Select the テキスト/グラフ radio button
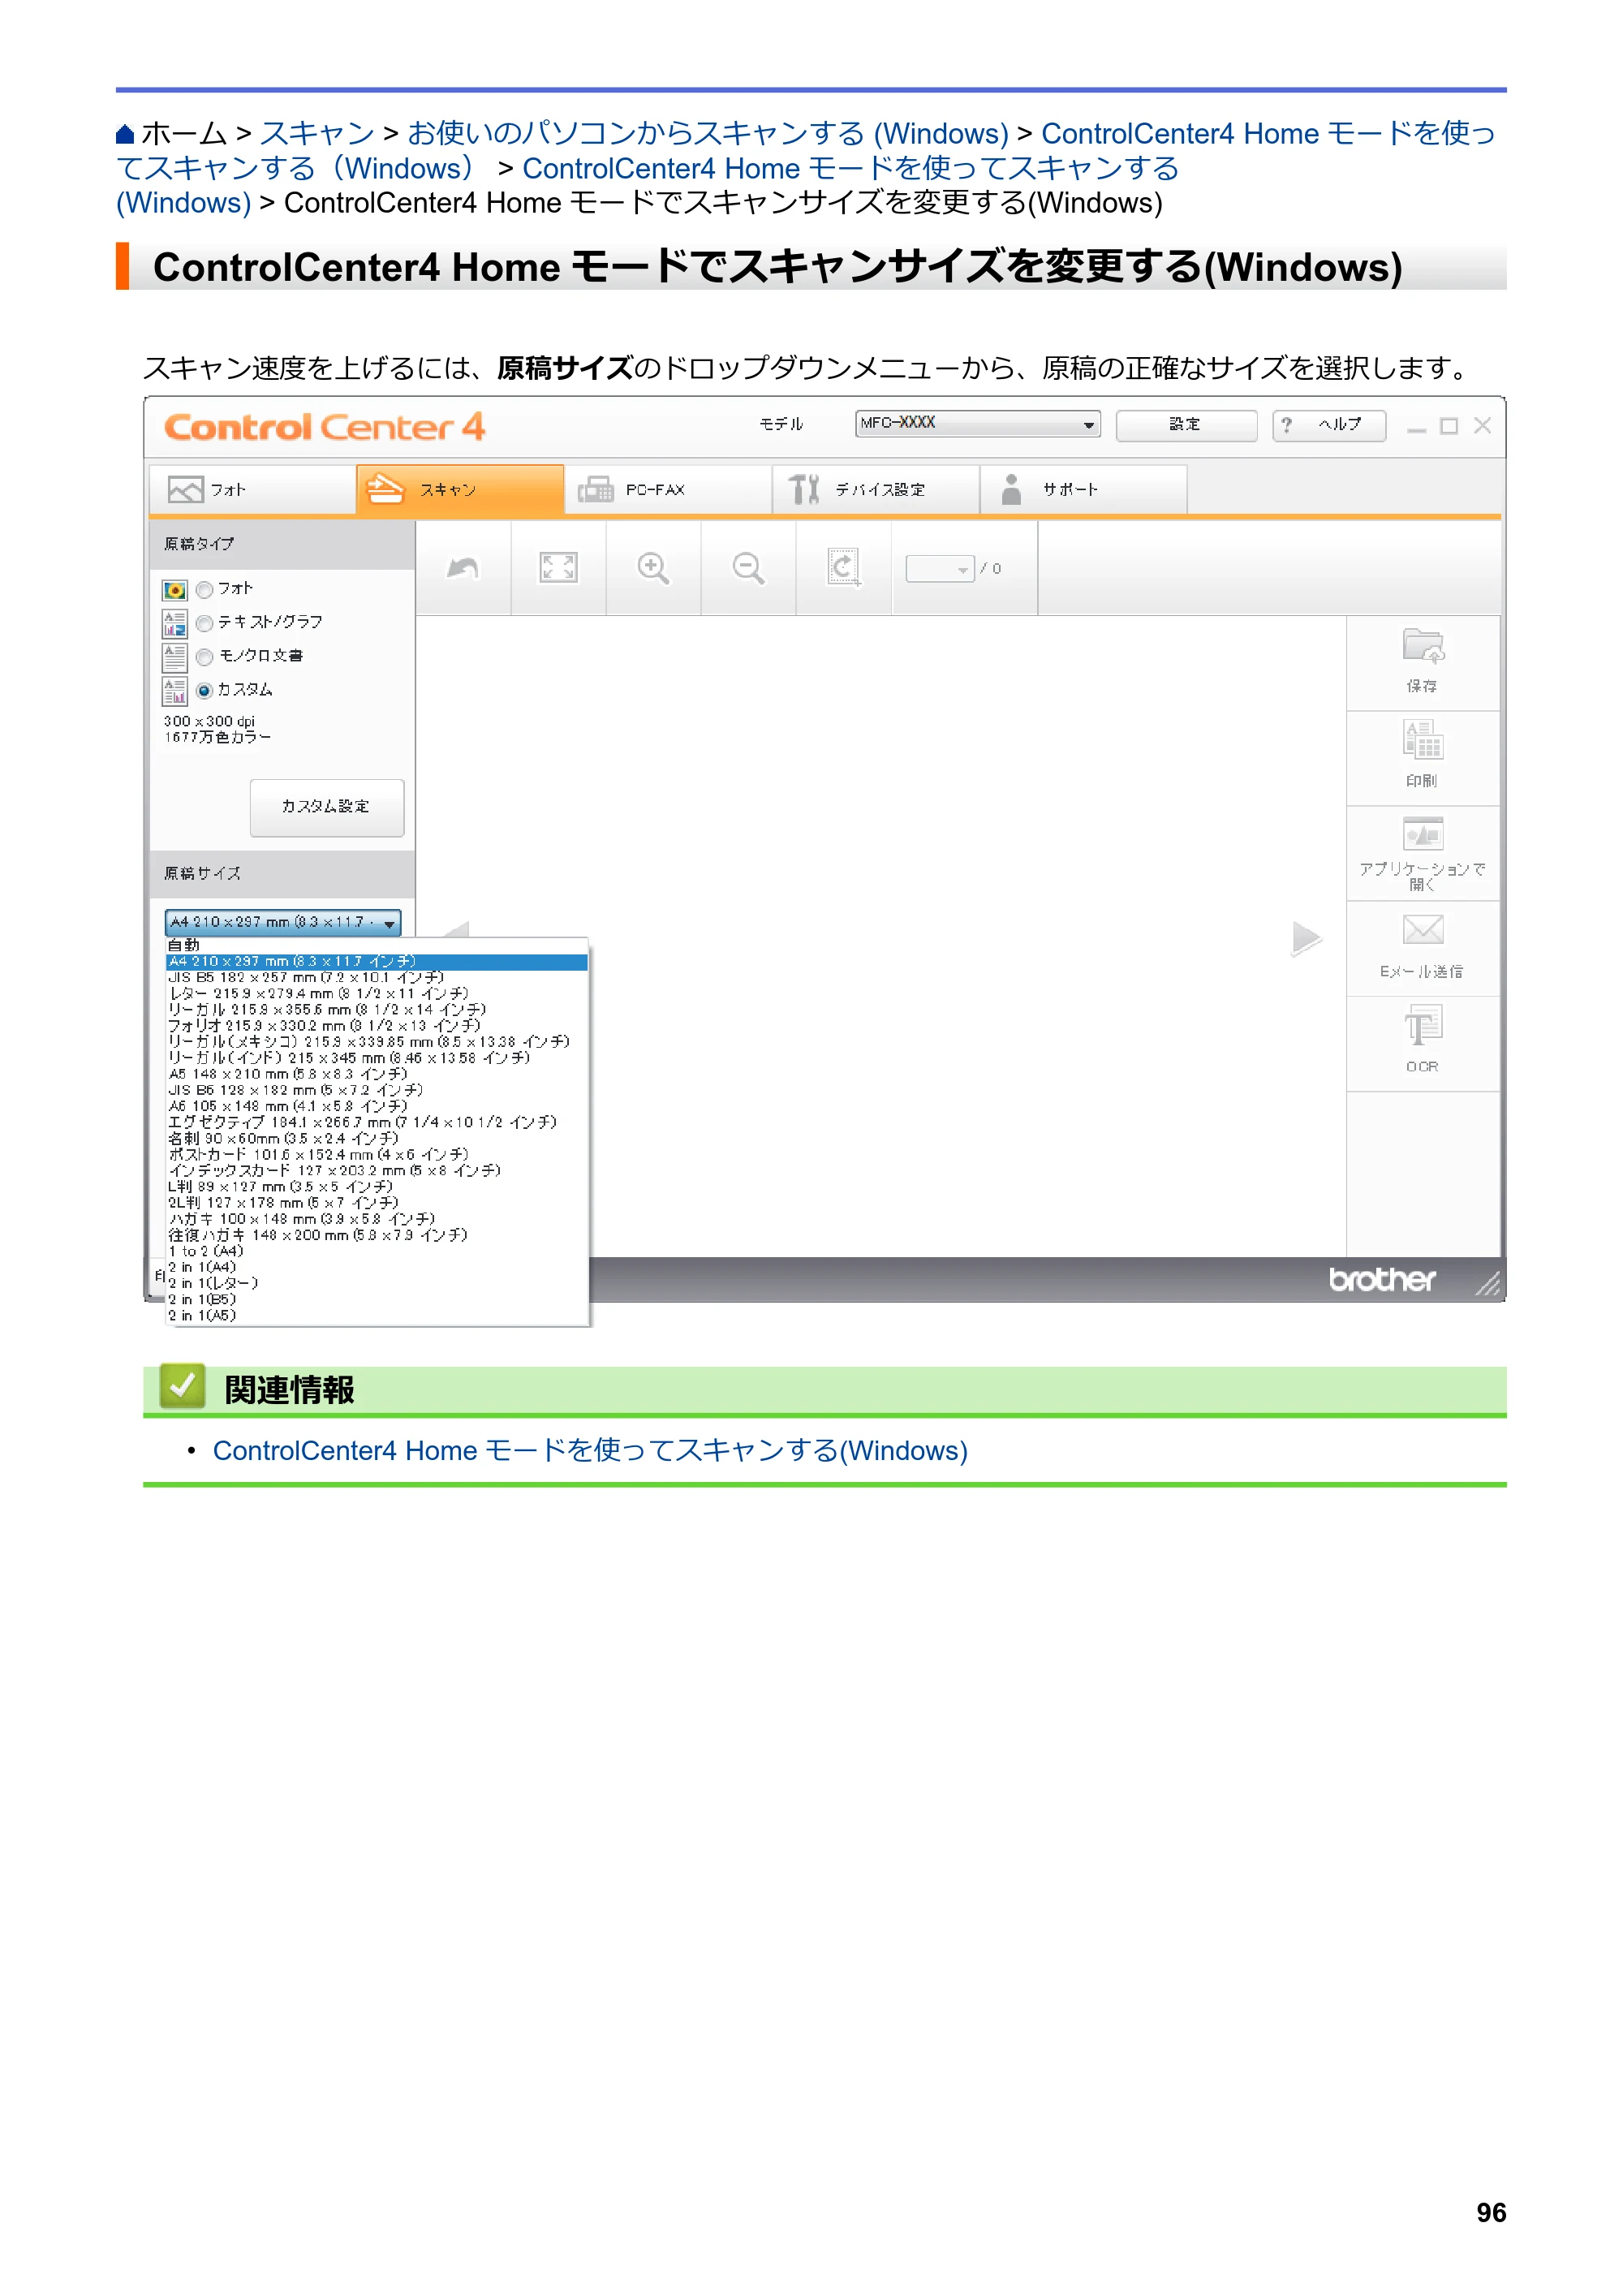 pos(204,623)
